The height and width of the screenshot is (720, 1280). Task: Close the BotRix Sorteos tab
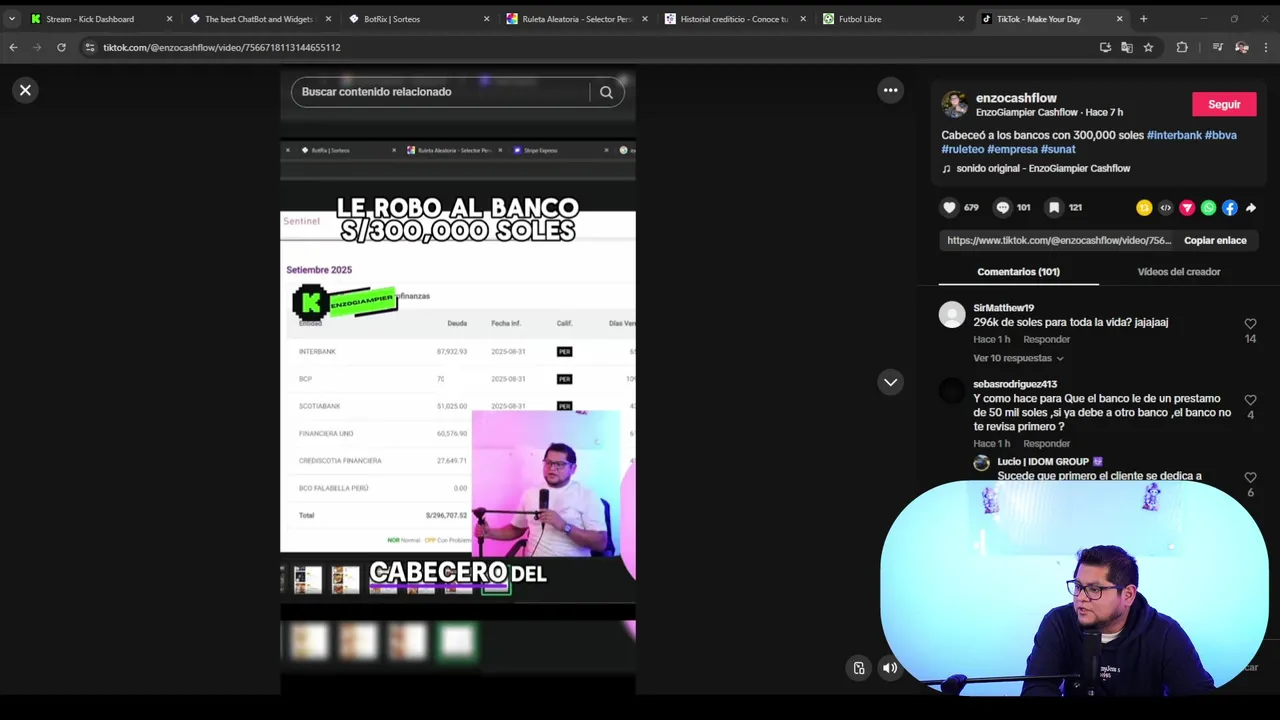[487, 19]
